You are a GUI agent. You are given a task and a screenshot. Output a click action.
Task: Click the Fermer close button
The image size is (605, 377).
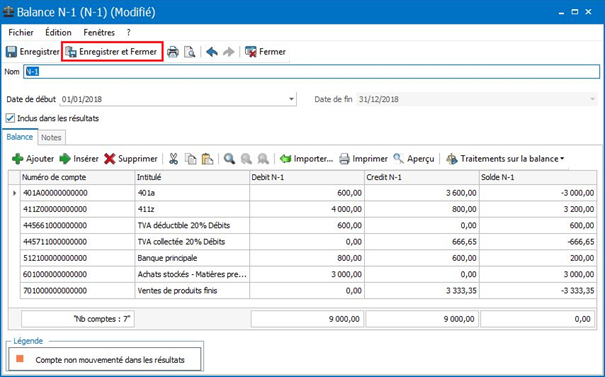point(265,52)
